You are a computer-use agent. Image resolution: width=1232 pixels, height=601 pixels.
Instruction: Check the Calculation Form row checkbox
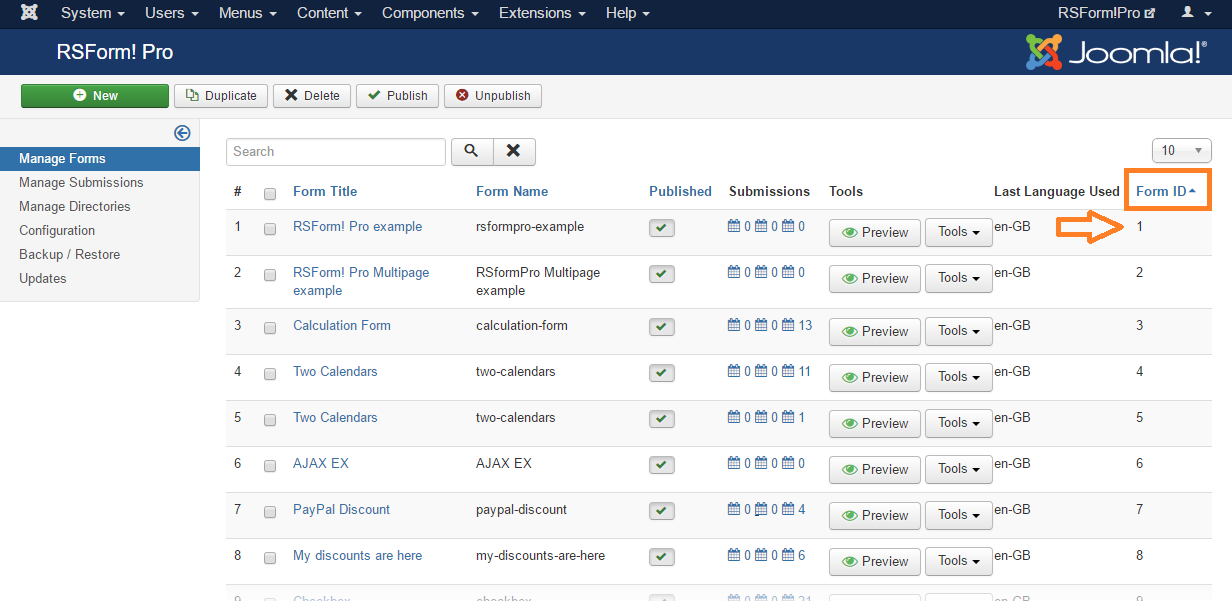pyautogui.click(x=270, y=328)
